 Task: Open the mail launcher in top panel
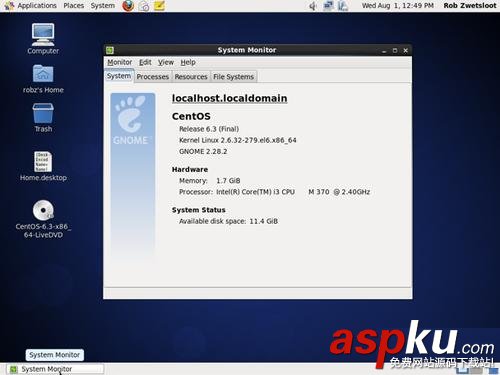pyautogui.click(x=144, y=6)
